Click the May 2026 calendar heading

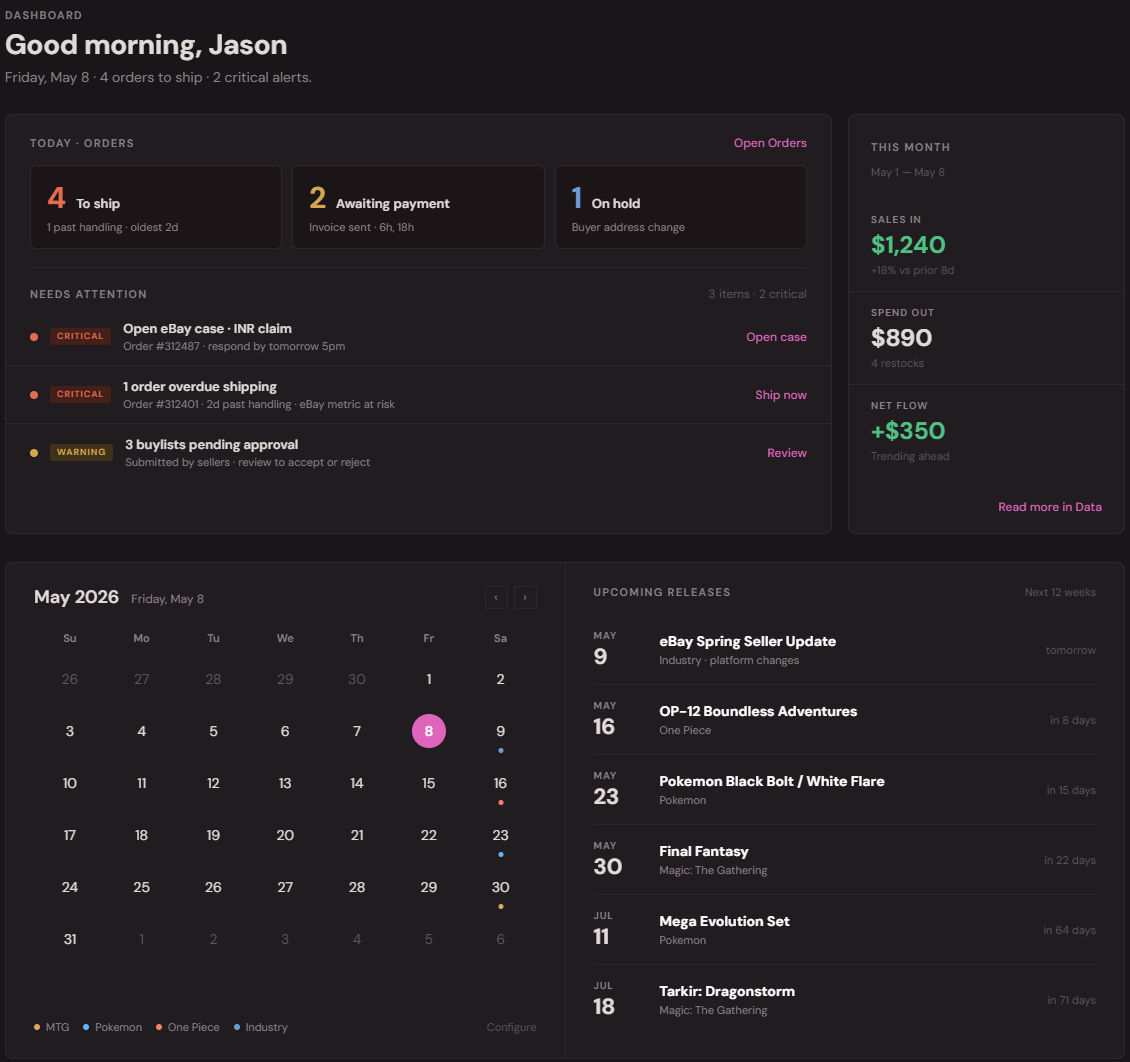(76, 597)
